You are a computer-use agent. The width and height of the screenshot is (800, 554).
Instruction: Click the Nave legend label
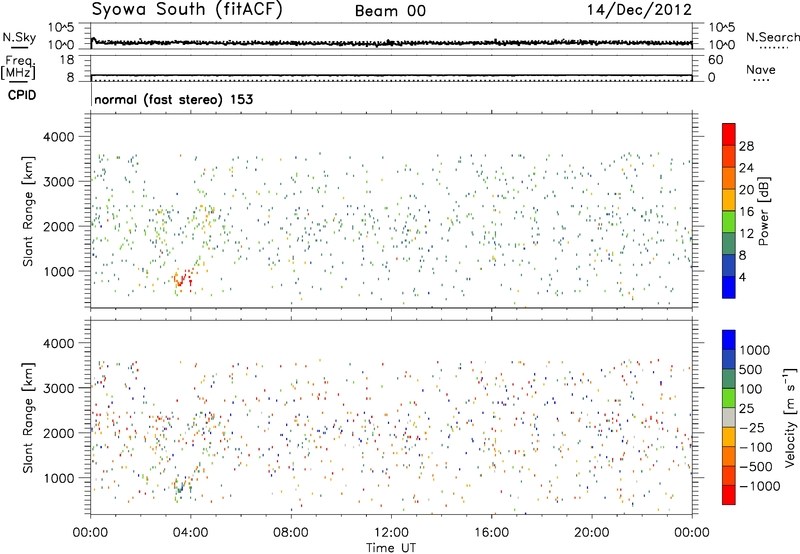761,69
